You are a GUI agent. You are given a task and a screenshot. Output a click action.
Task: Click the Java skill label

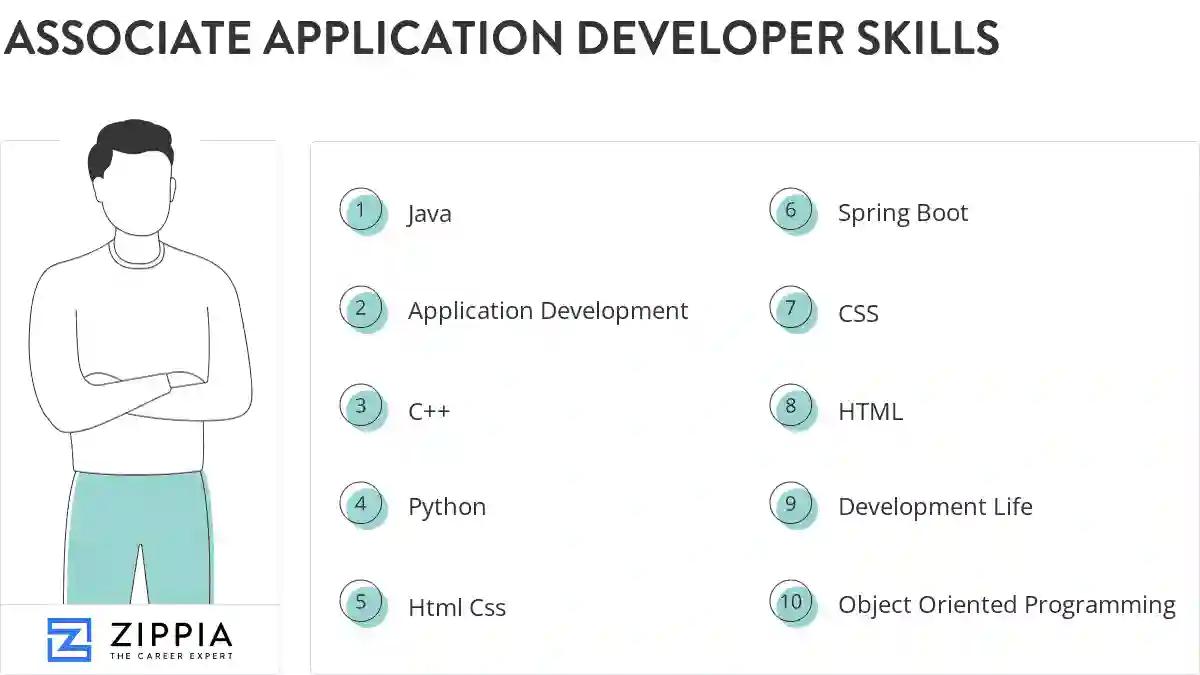[429, 214]
